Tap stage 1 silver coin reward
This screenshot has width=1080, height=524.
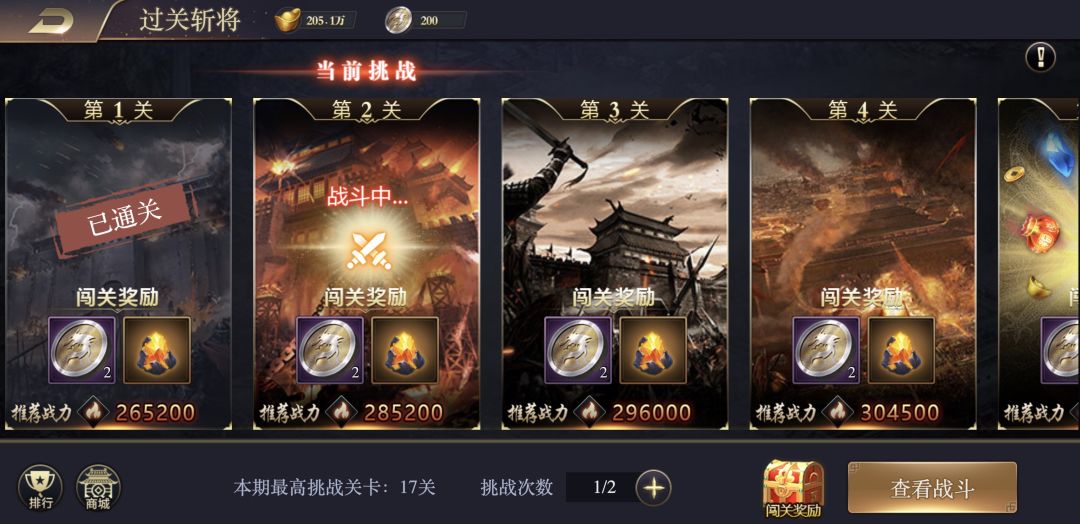82,350
